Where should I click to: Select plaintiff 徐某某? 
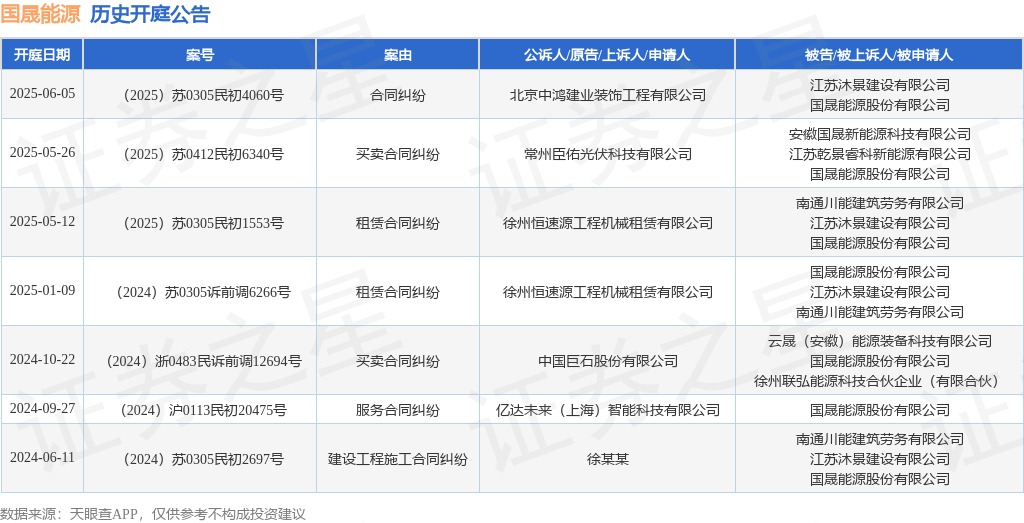[607, 460]
